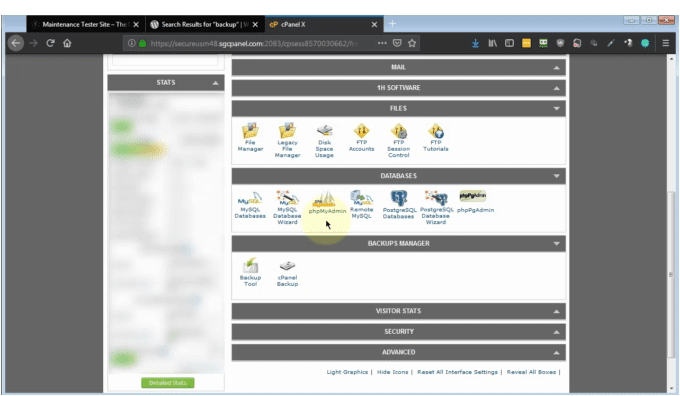Reload the page
The image size is (680, 396).
point(50,43)
